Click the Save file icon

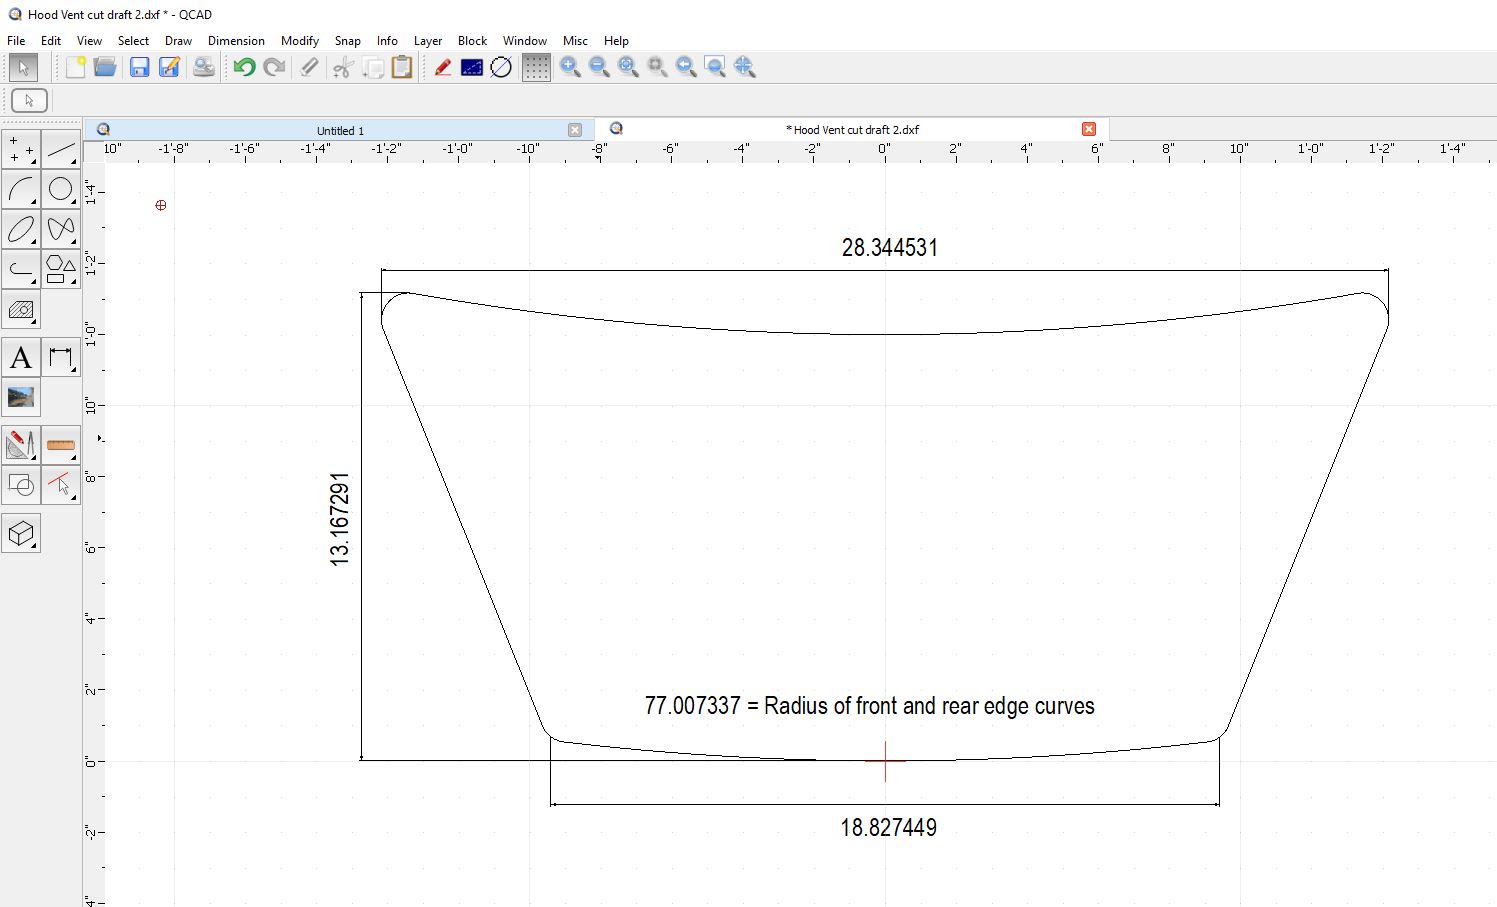(139, 67)
